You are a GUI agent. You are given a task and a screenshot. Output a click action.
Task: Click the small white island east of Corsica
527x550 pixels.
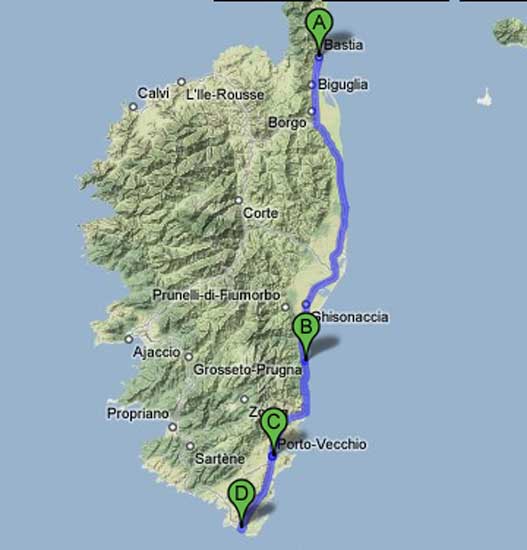pos(485,98)
